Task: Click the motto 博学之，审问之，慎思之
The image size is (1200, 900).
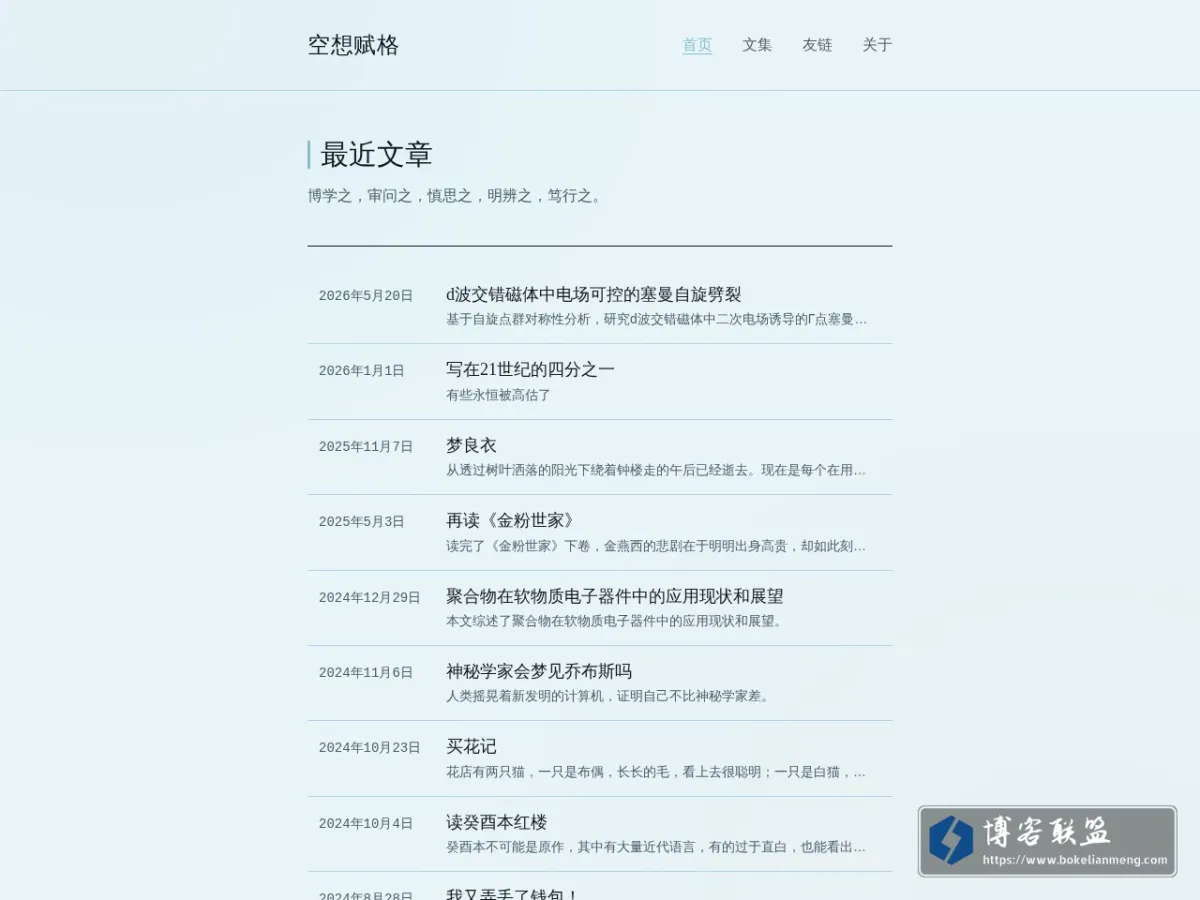Action: click(x=455, y=196)
